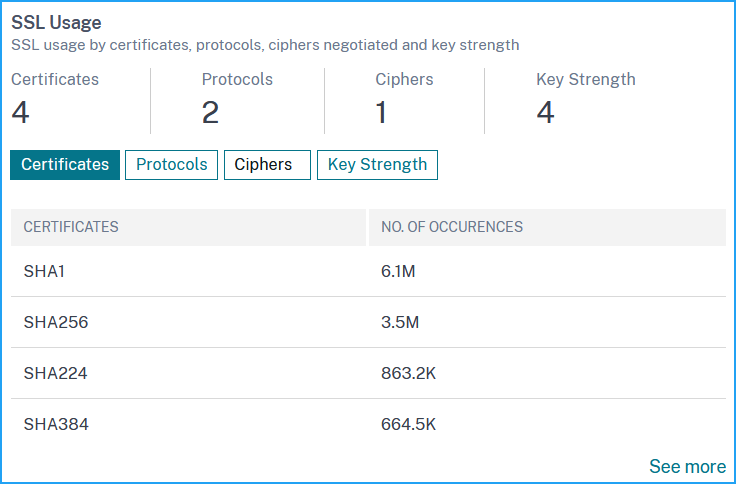Select the Protocols summary label

click(237, 79)
